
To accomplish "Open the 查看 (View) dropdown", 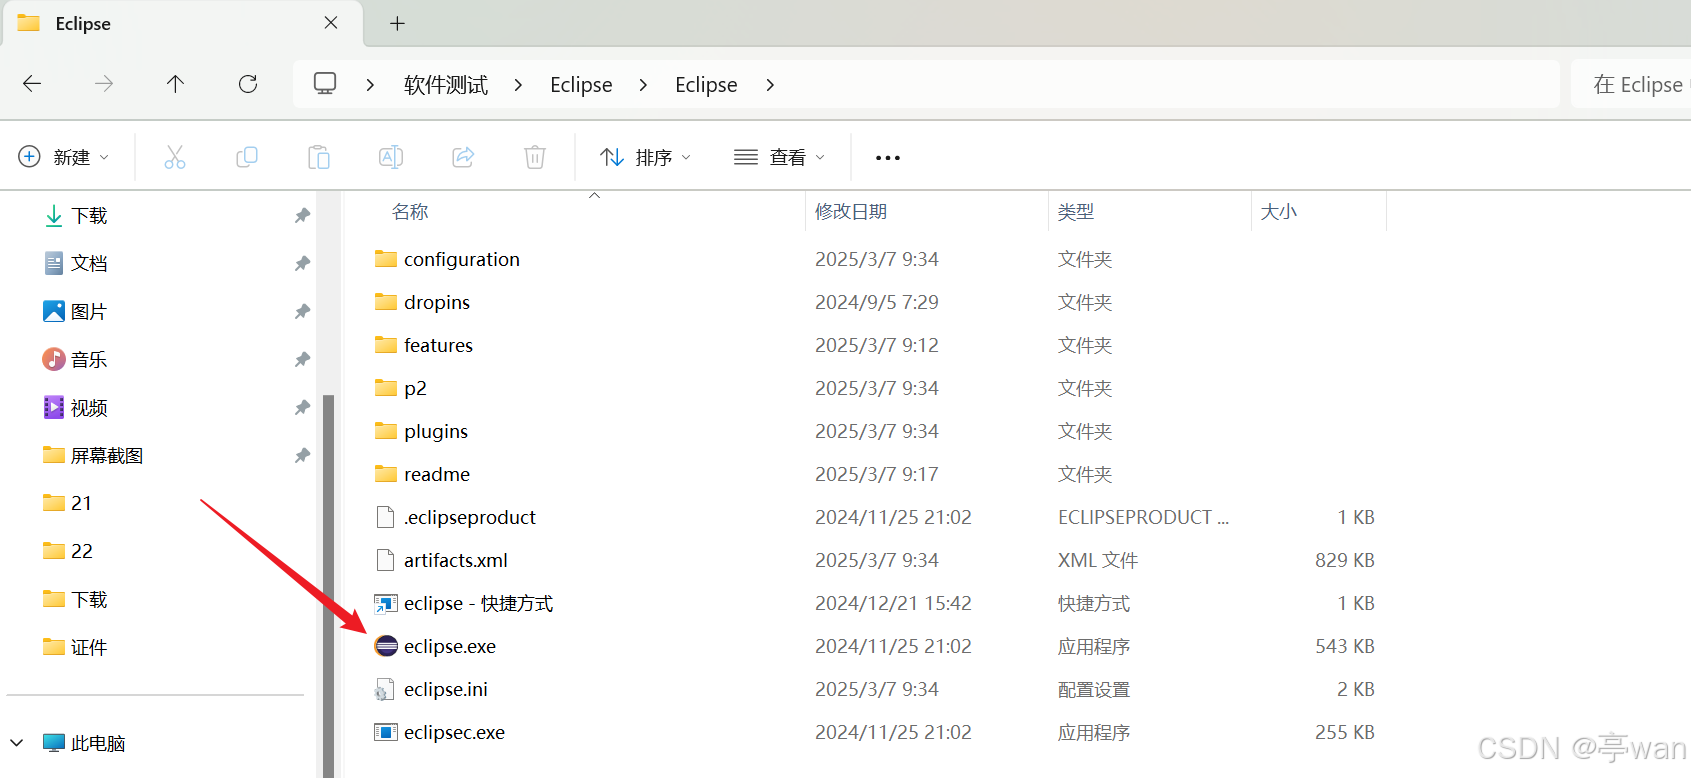I will pyautogui.click(x=779, y=157).
